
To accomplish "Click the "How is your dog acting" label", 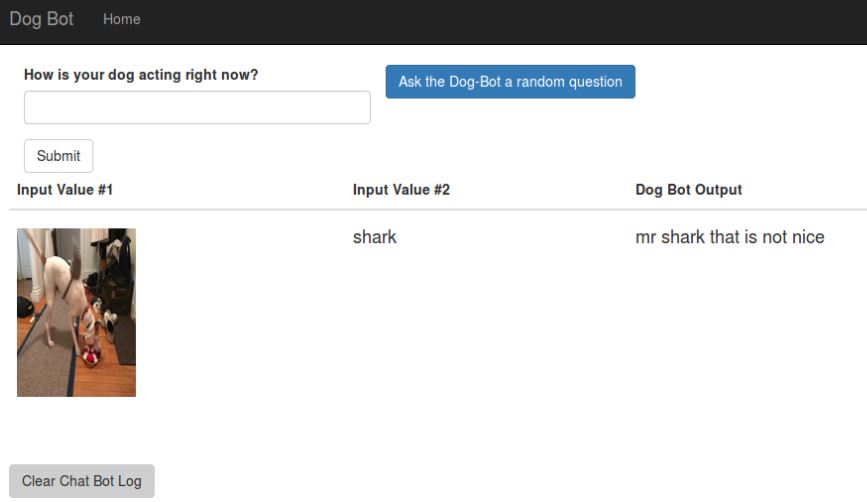I will point(141,75).
